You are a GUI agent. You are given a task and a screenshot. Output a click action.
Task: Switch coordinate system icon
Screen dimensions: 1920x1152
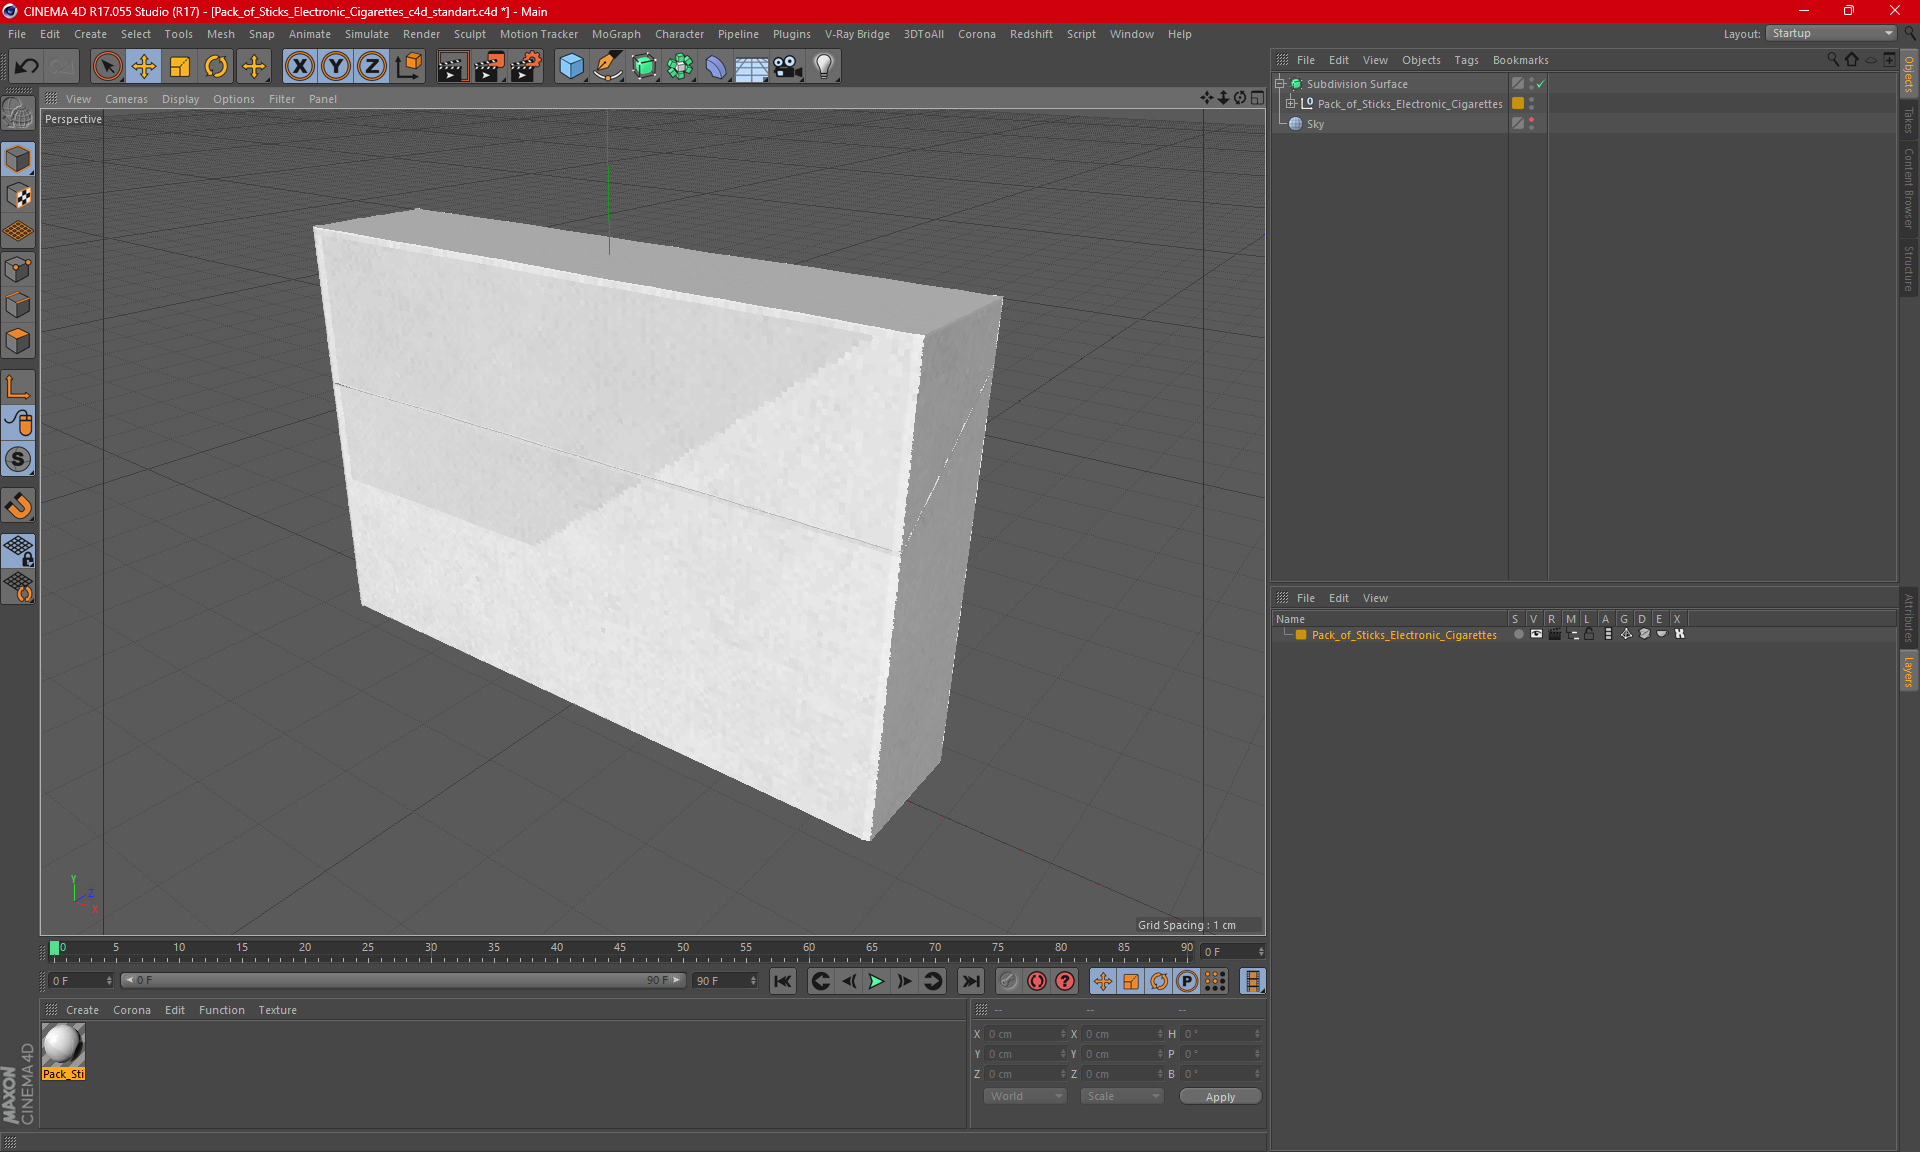click(408, 67)
